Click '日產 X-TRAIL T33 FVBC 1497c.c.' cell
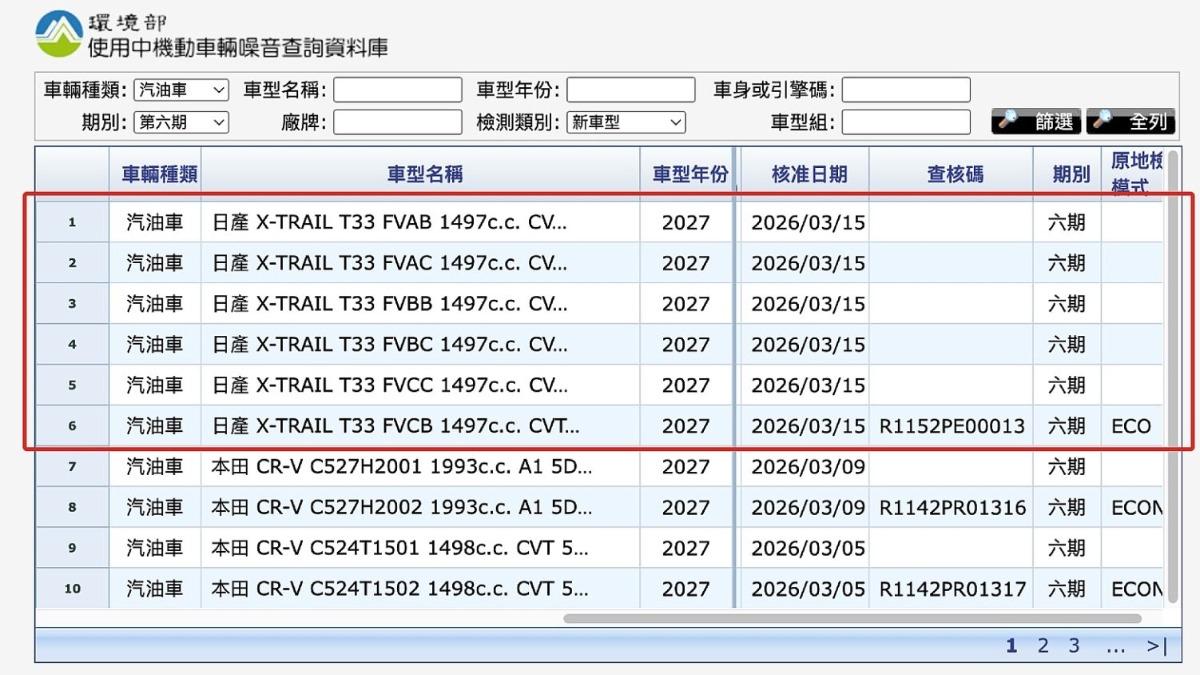 click(421, 344)
